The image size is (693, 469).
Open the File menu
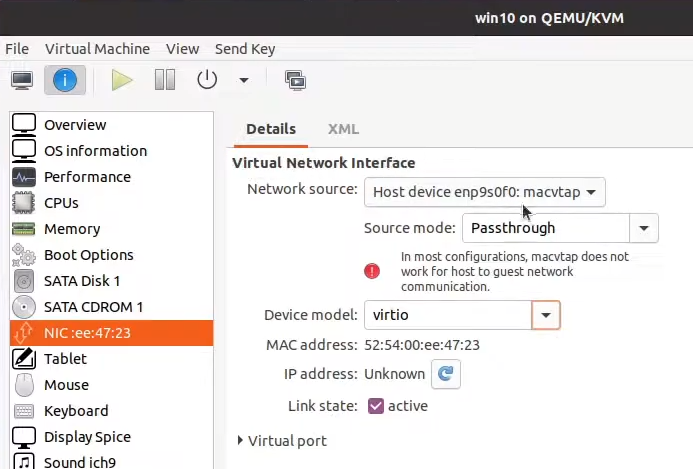click(17, 49)
